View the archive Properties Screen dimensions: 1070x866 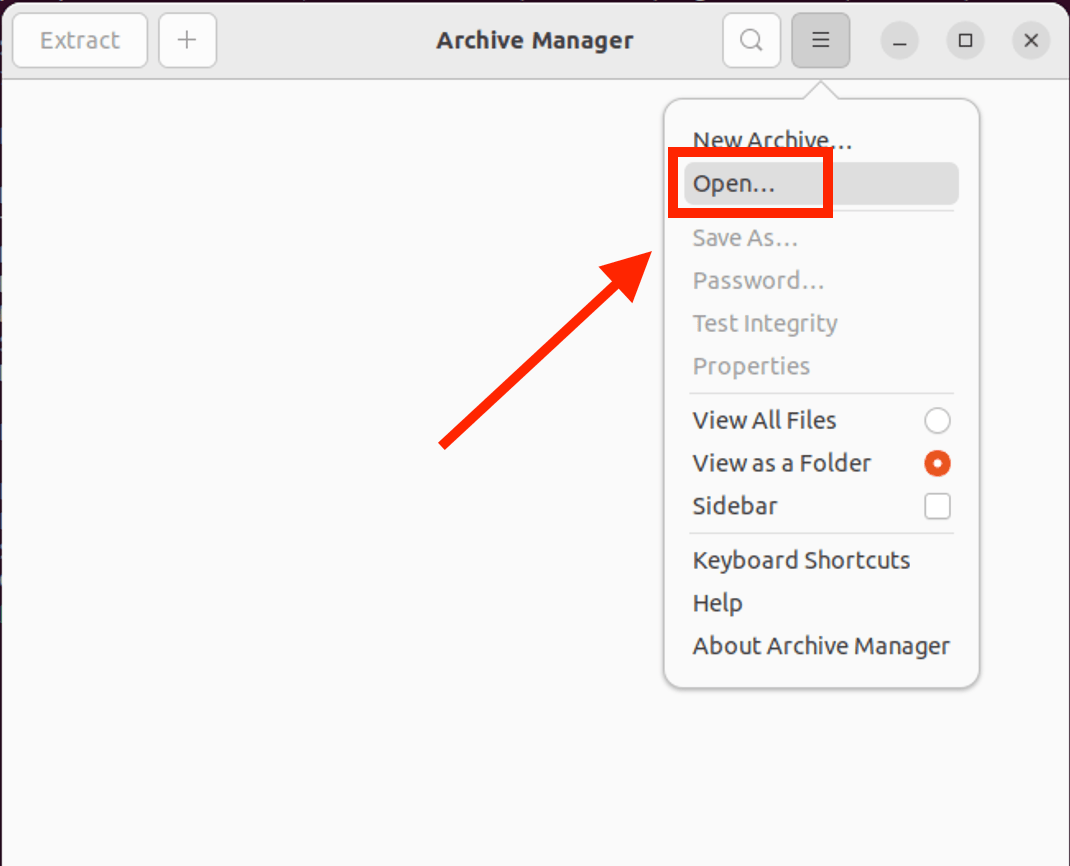(751, 366)
